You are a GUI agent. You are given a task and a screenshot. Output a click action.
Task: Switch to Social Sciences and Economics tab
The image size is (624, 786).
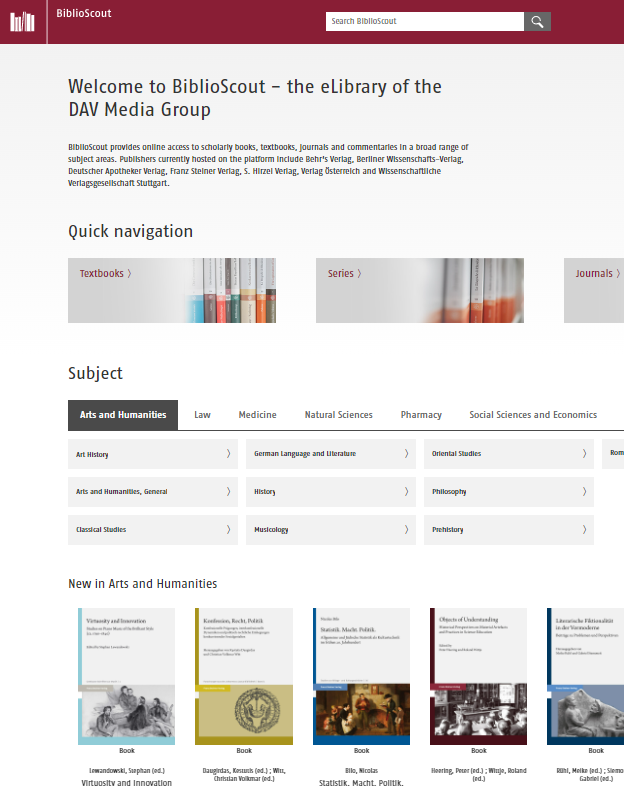click(x=533, y=415)
